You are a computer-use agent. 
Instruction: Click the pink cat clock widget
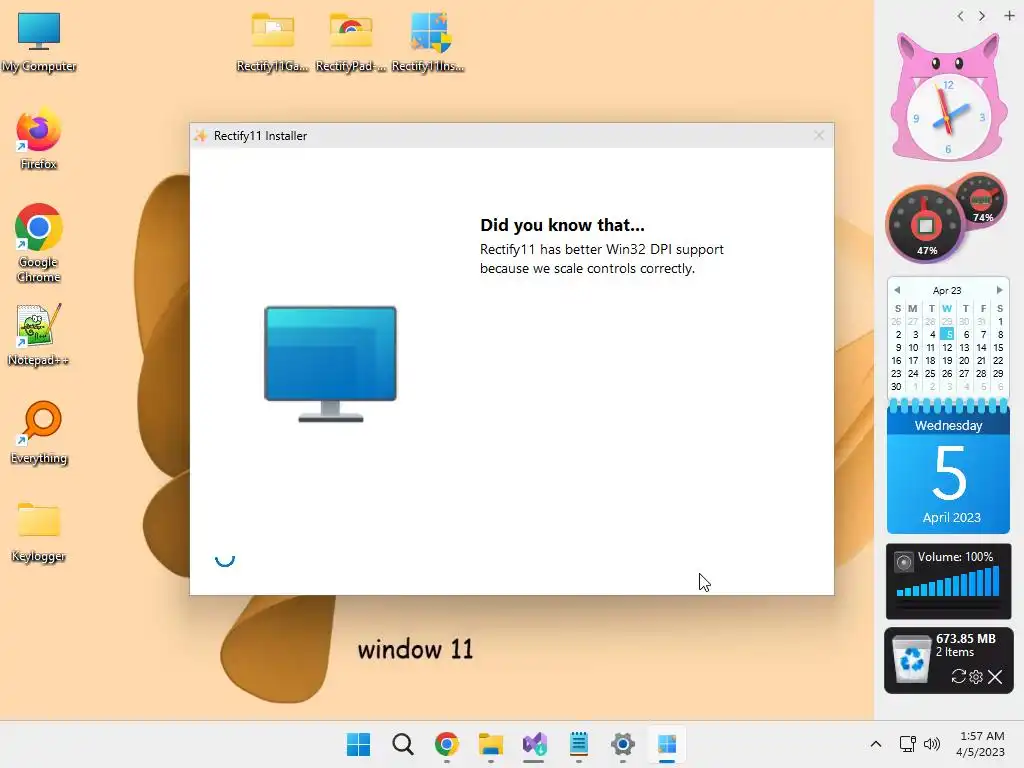[x=948, y=98]
